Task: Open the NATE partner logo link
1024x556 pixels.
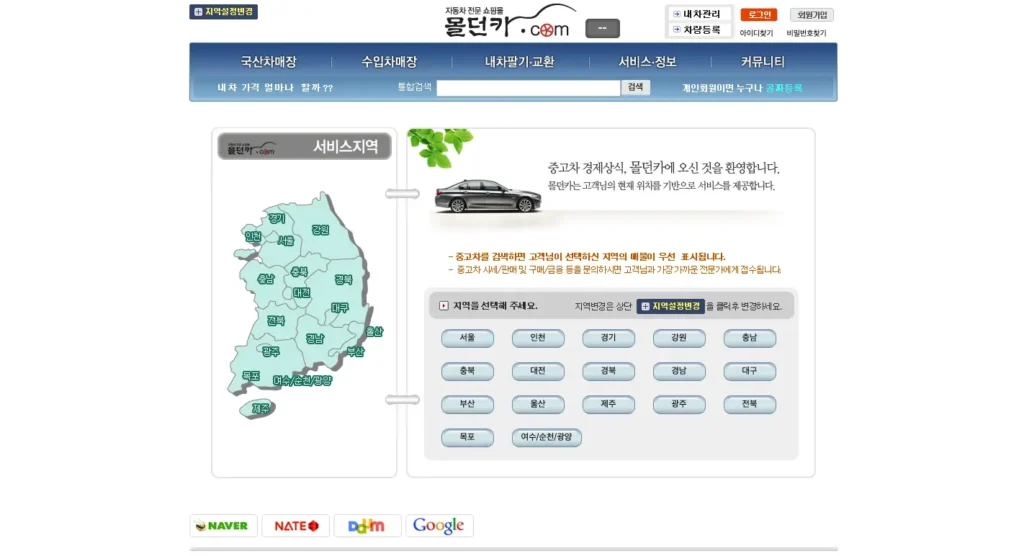Action: [x=296, y=526]
